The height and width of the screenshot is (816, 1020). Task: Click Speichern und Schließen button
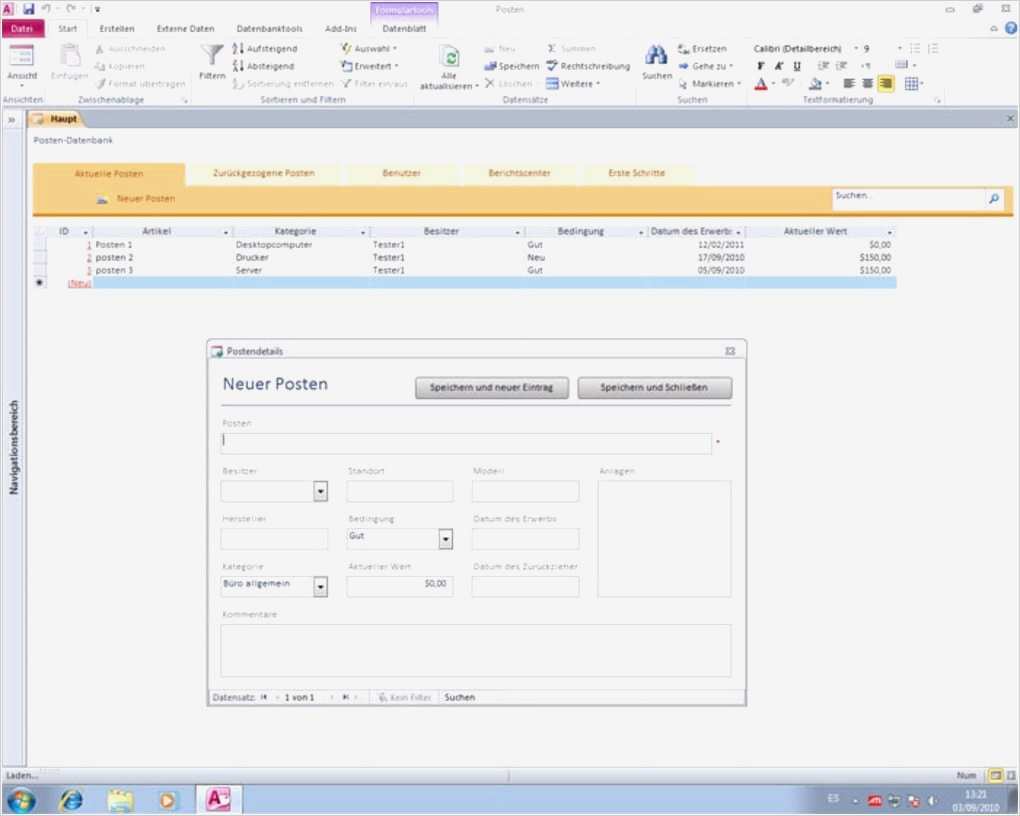click(654, 388)
